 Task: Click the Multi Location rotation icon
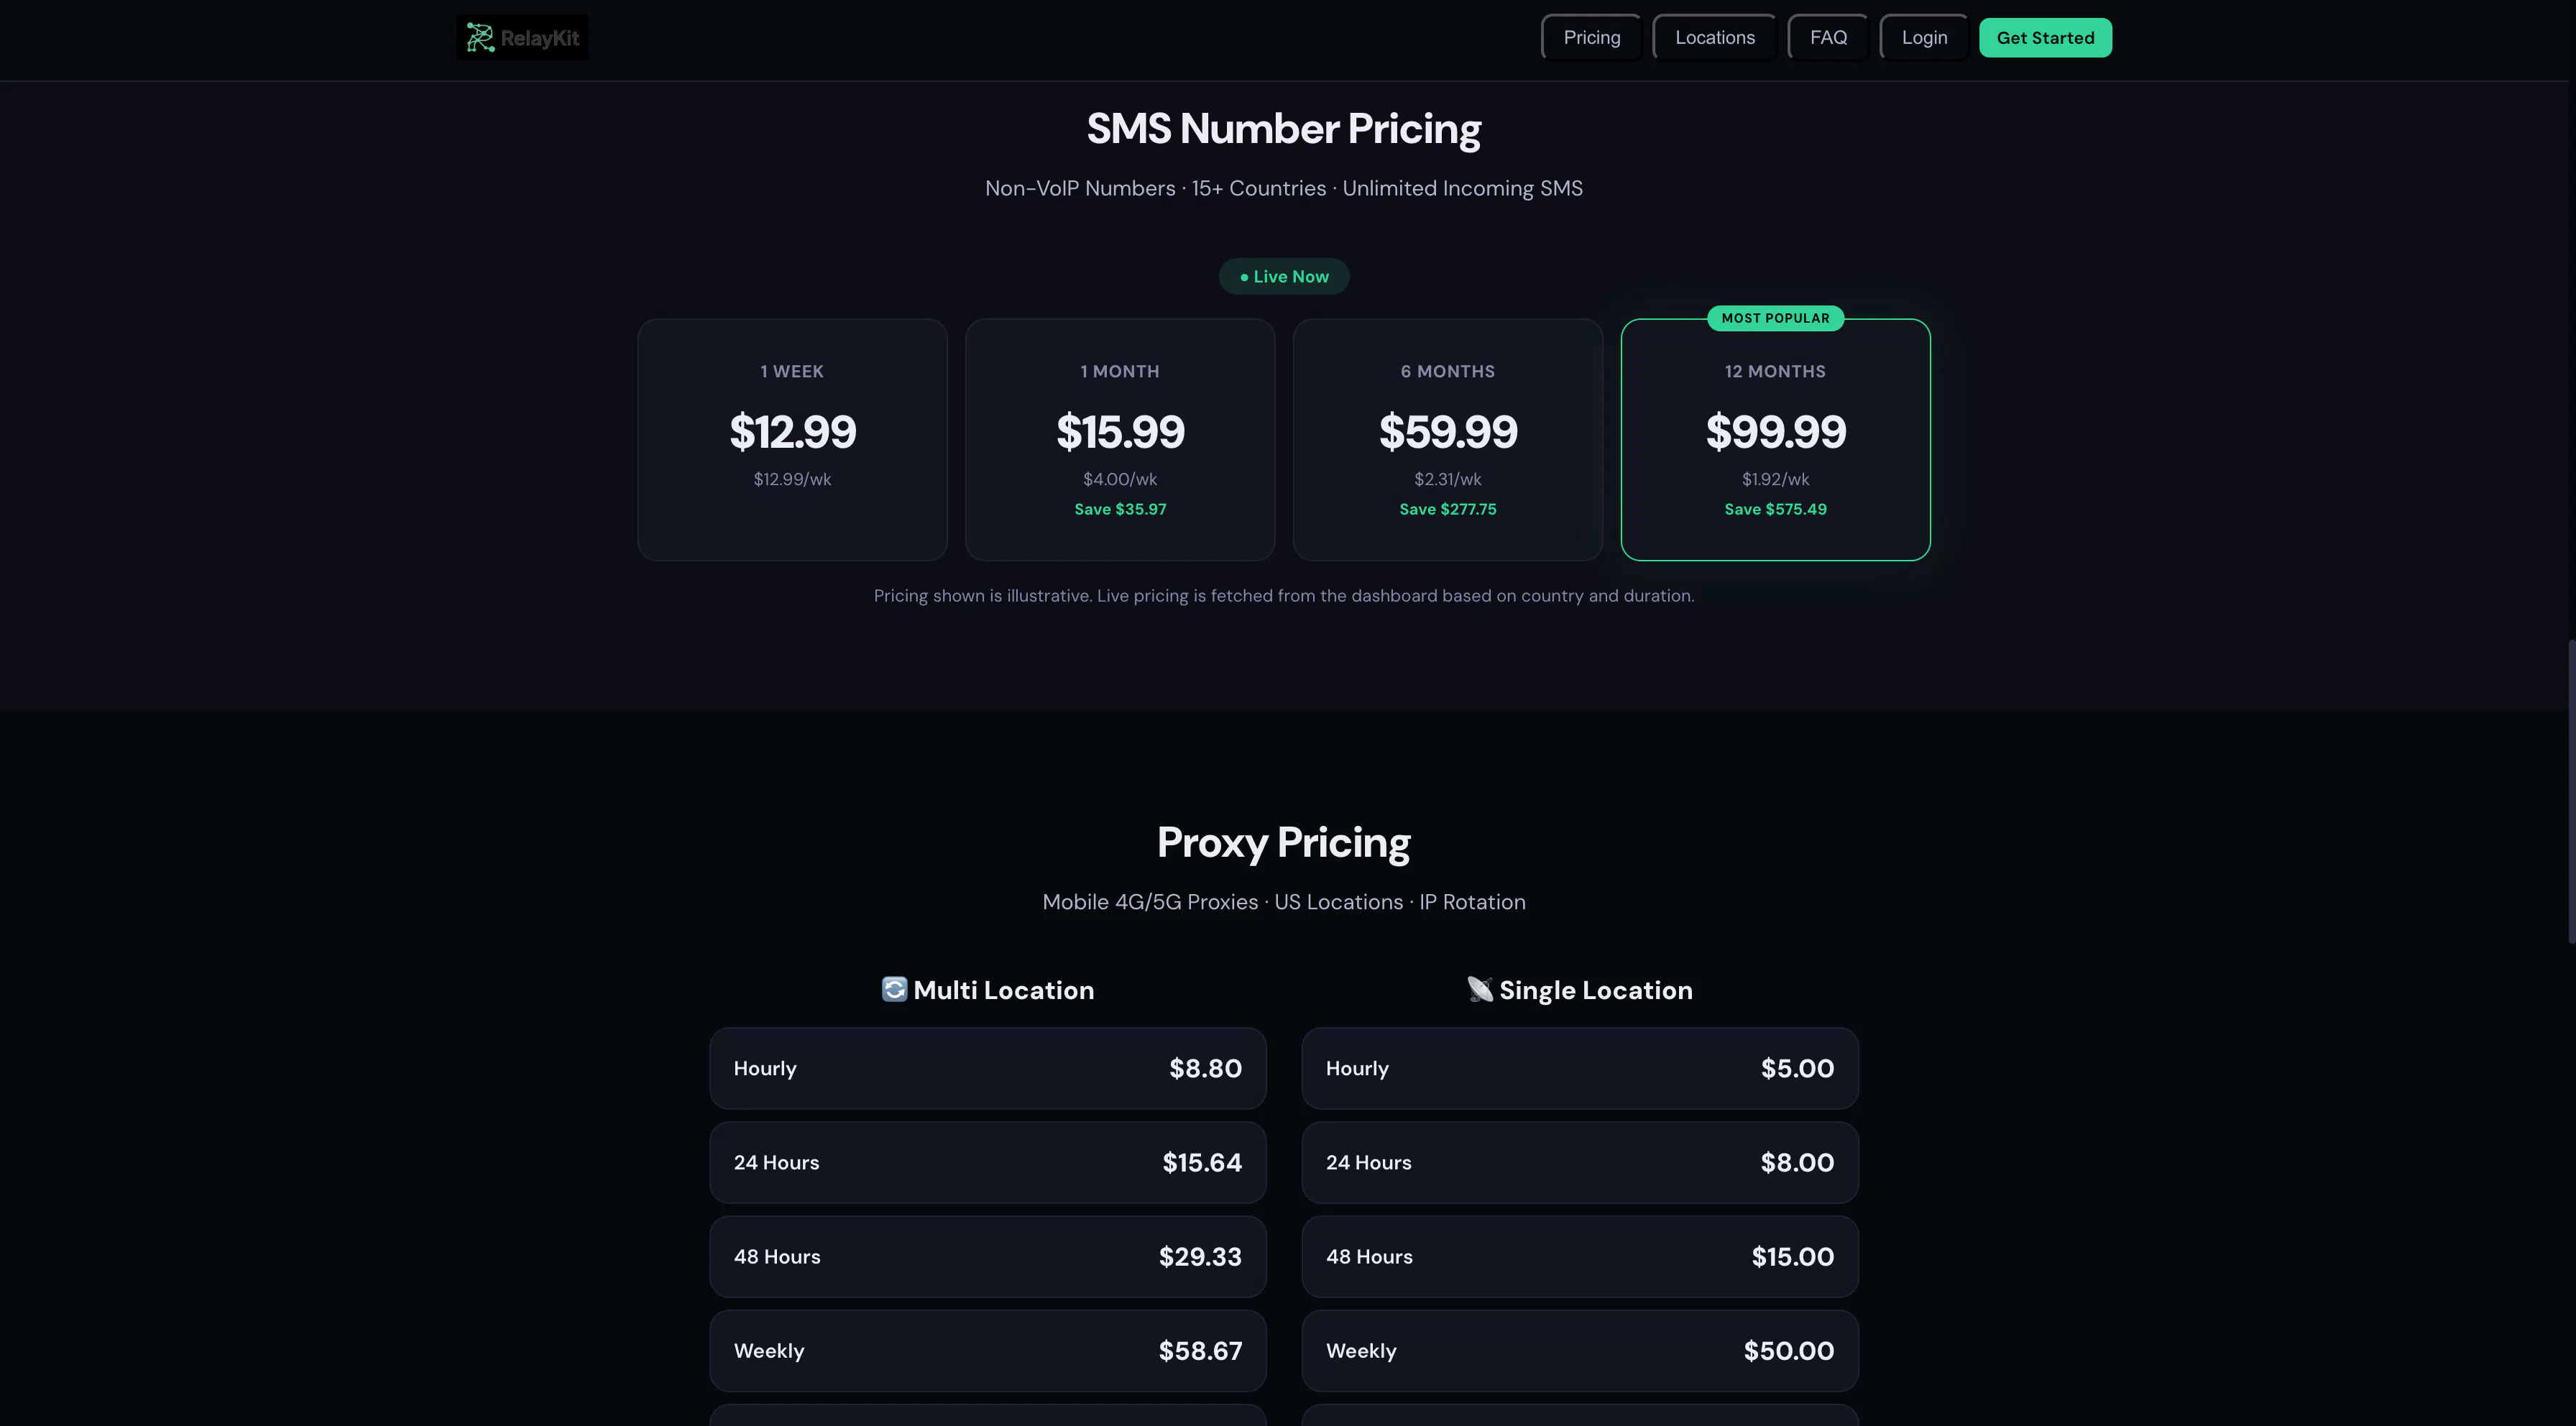pyautogui.click(x=894, y=989)
